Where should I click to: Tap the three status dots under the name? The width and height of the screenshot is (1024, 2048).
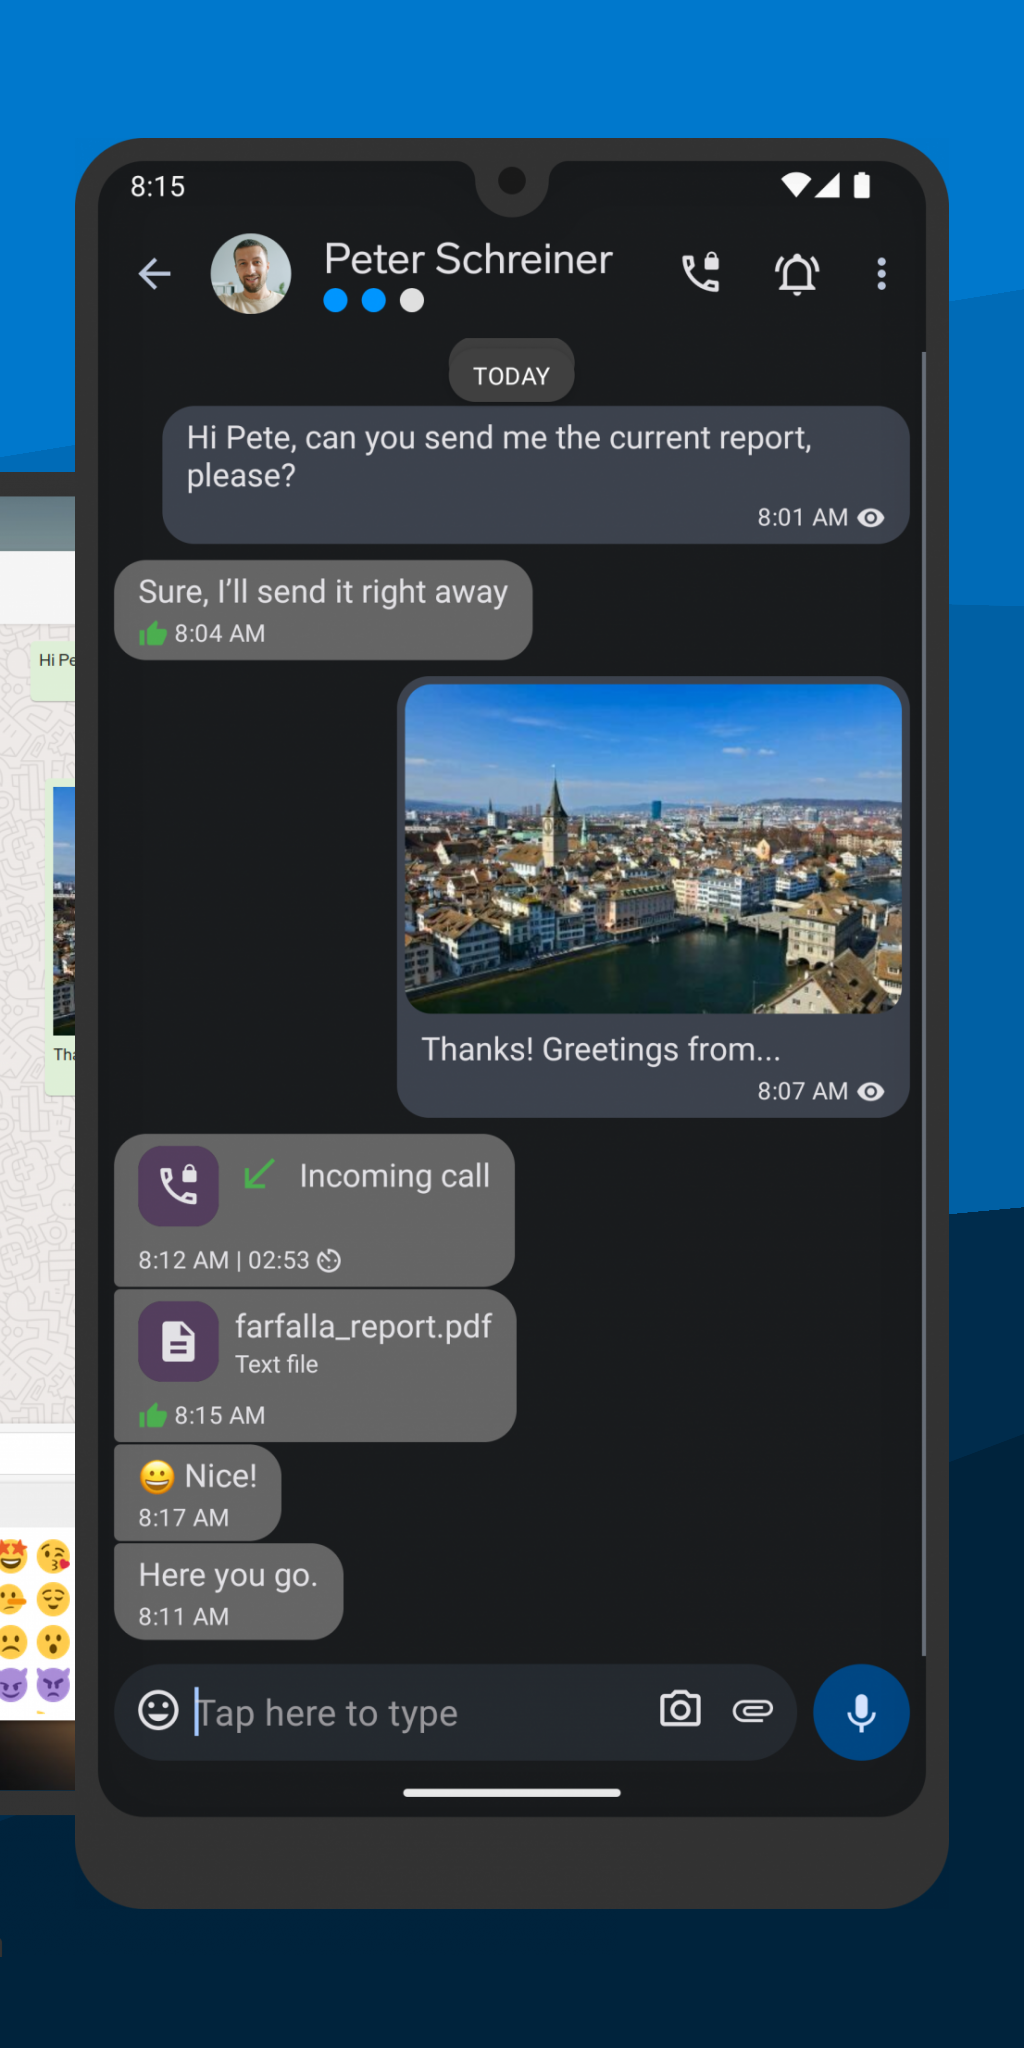(x=374, y=301)
